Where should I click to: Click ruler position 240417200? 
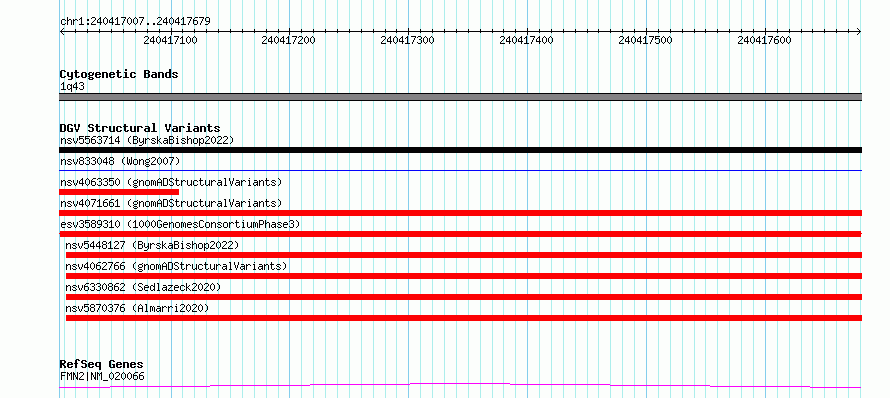pyautogui.click(x=289, y=40)
